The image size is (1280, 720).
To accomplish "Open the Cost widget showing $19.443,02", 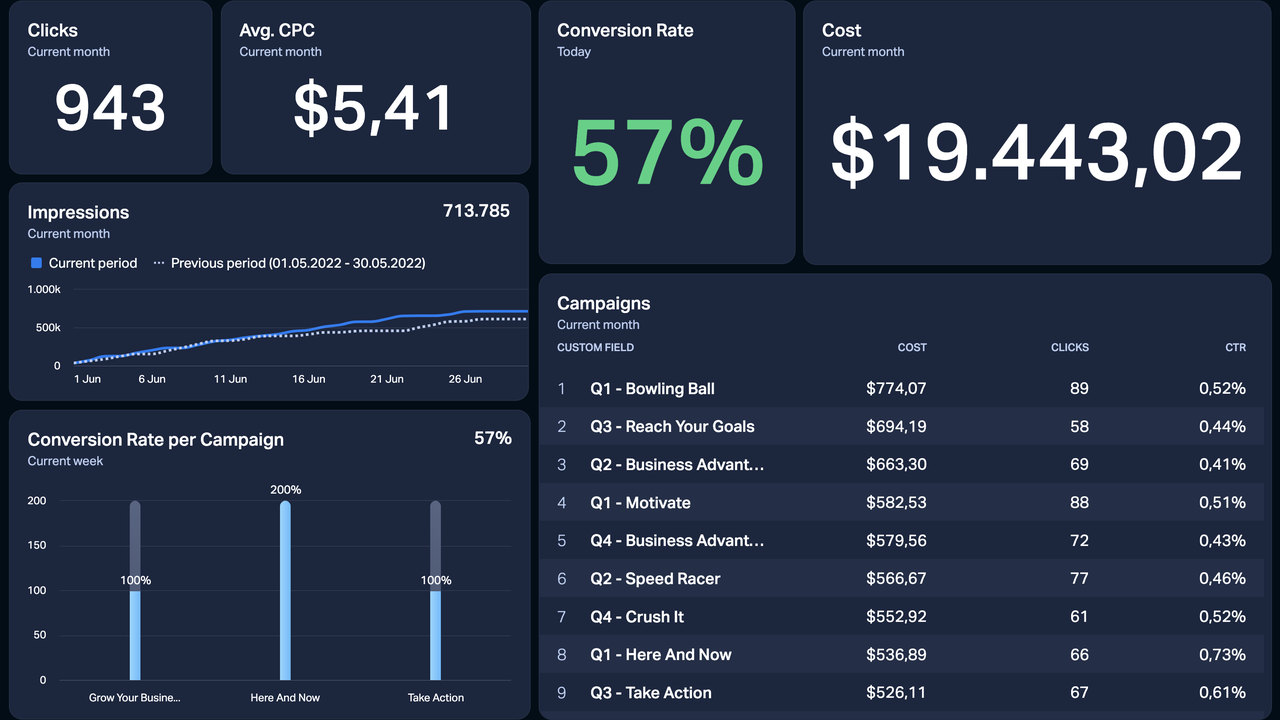I will pyautogui.click(x=1036, y=154).
